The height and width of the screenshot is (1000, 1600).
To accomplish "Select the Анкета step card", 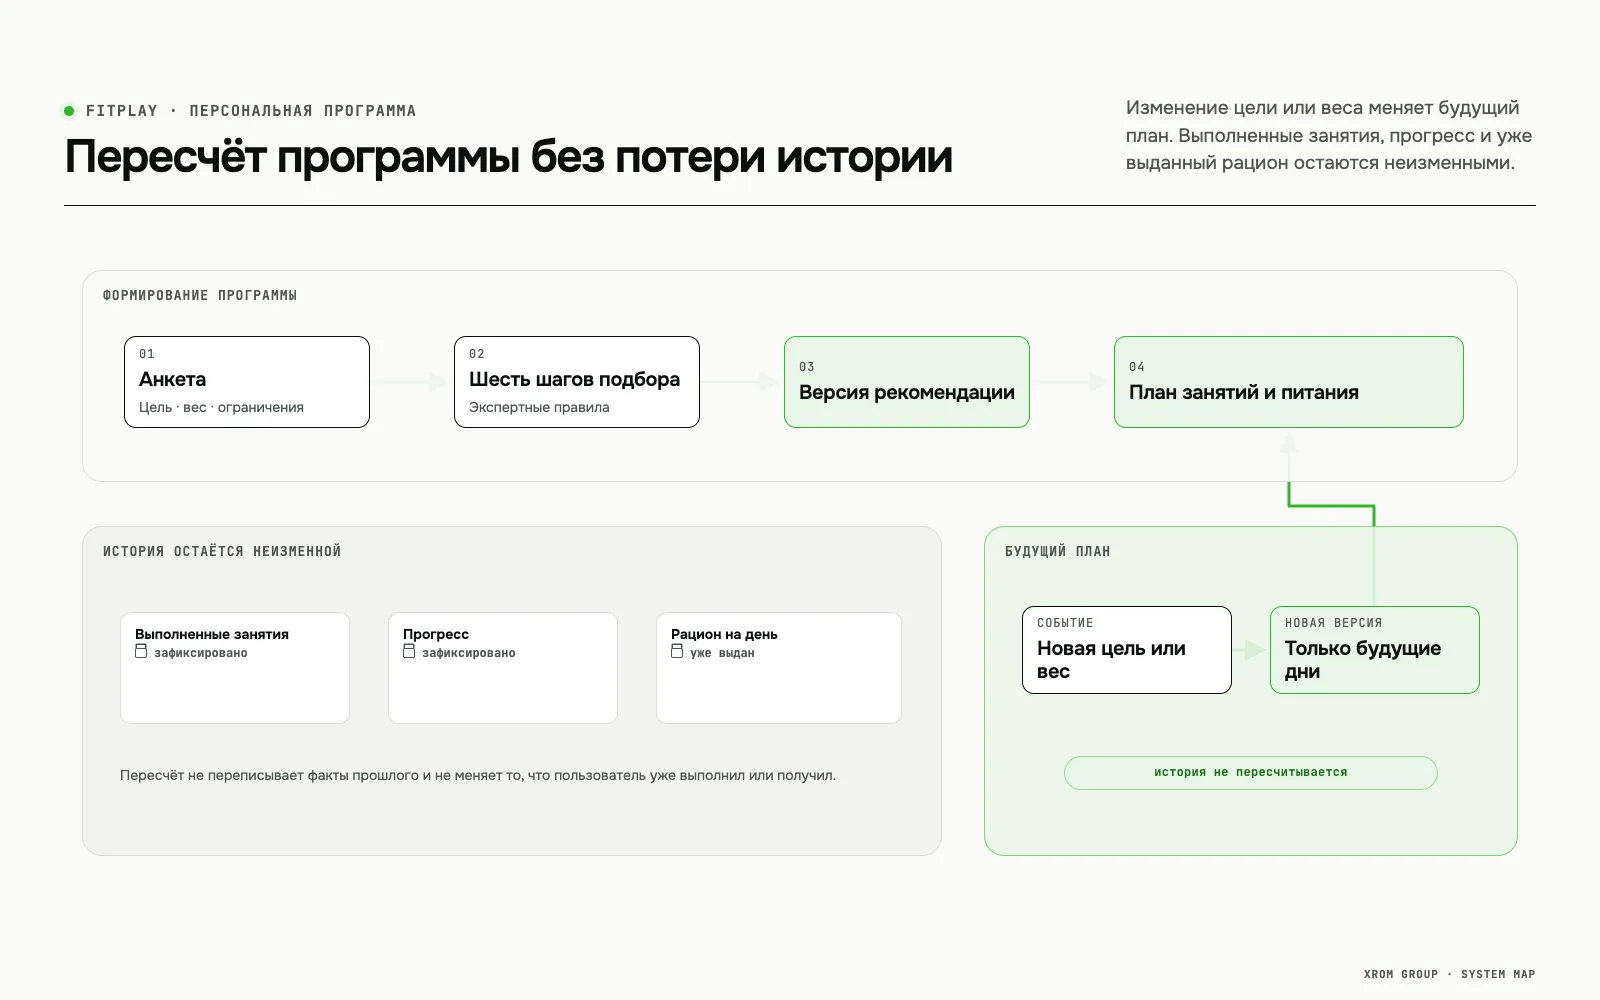I will pyautogui.click(x=247, y=382).
